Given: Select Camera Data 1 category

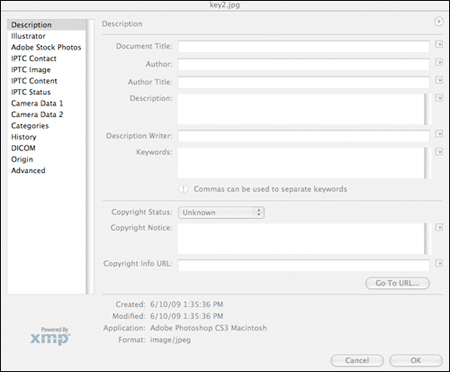Looking at the screenshot, I should pos(37,103).
